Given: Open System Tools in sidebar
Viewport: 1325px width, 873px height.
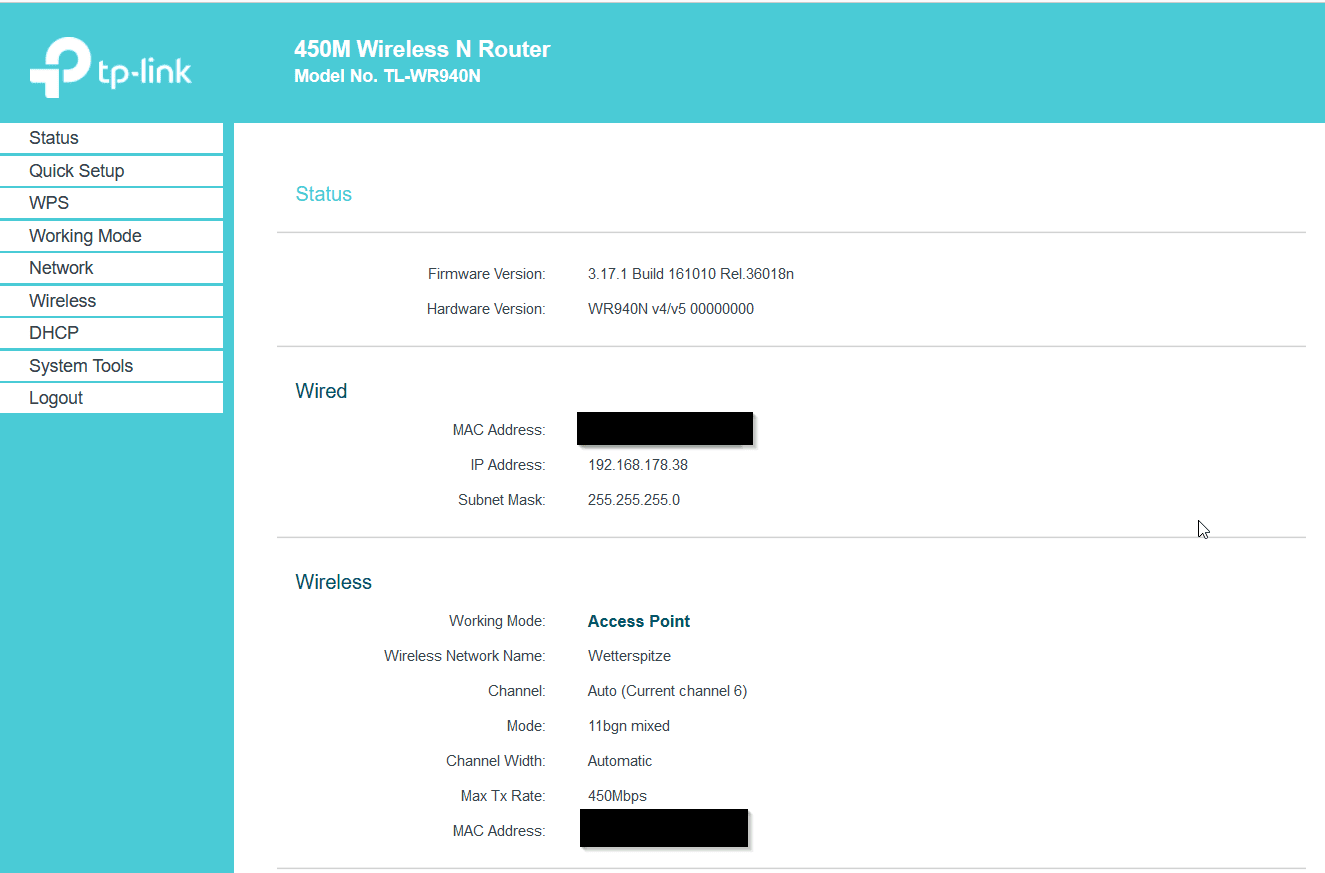Looking at the screenshot, I should [111, 366].
